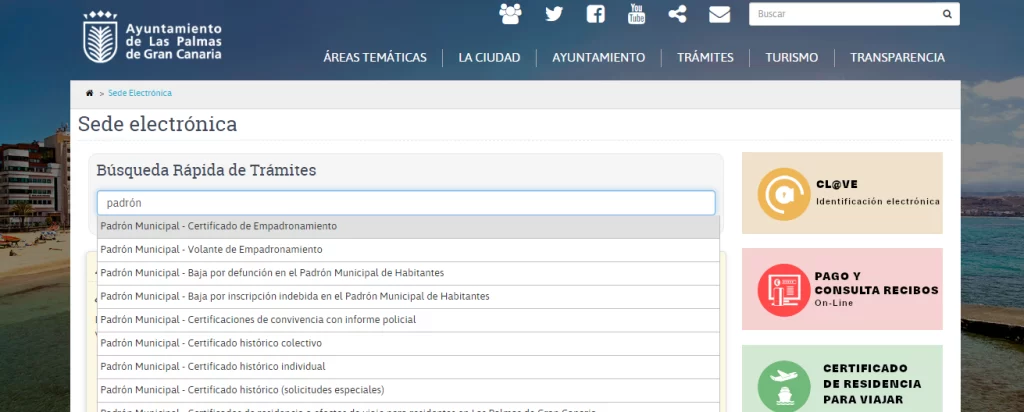Image resolution: width=1024 pixels, height=412 pixels.
Task: Click the envelope contact icon
Action: click(x=720, y=14)
